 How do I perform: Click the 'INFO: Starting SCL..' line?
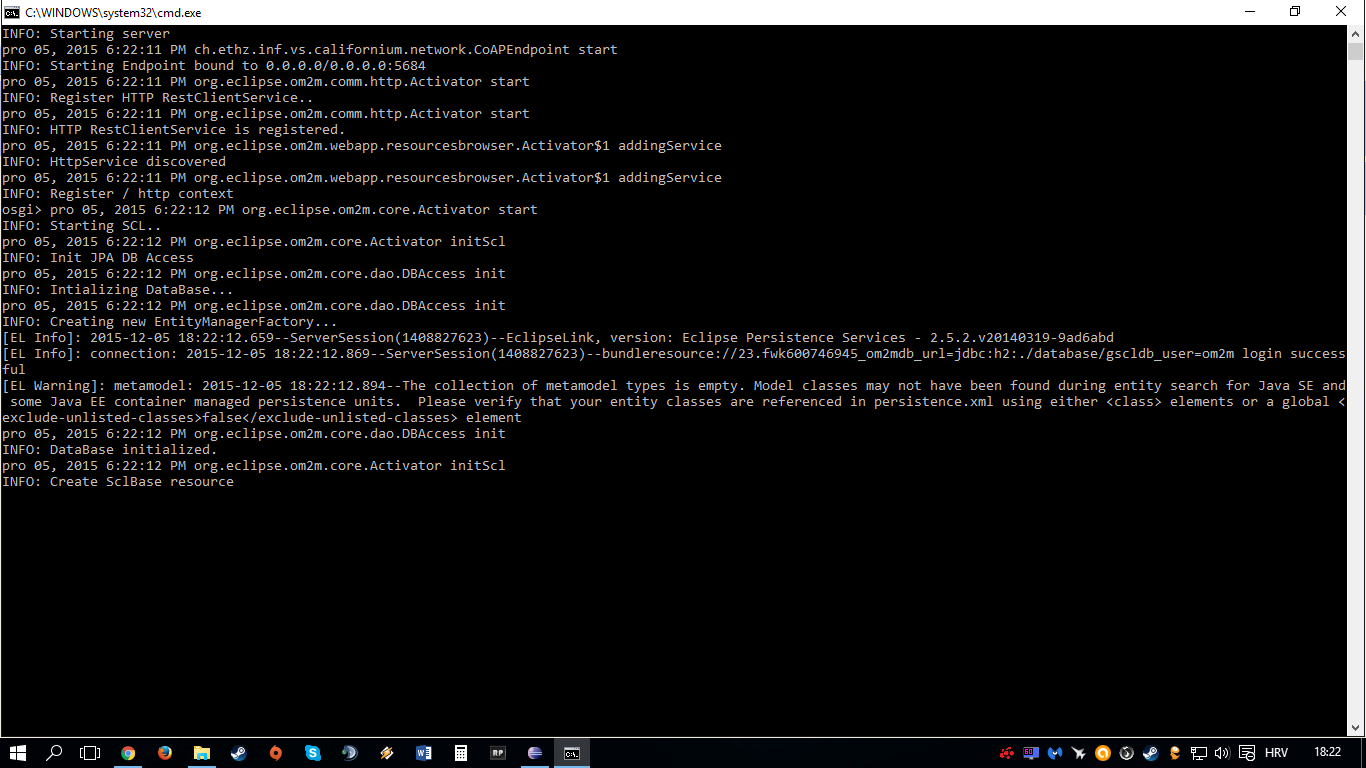coord(82,225)
